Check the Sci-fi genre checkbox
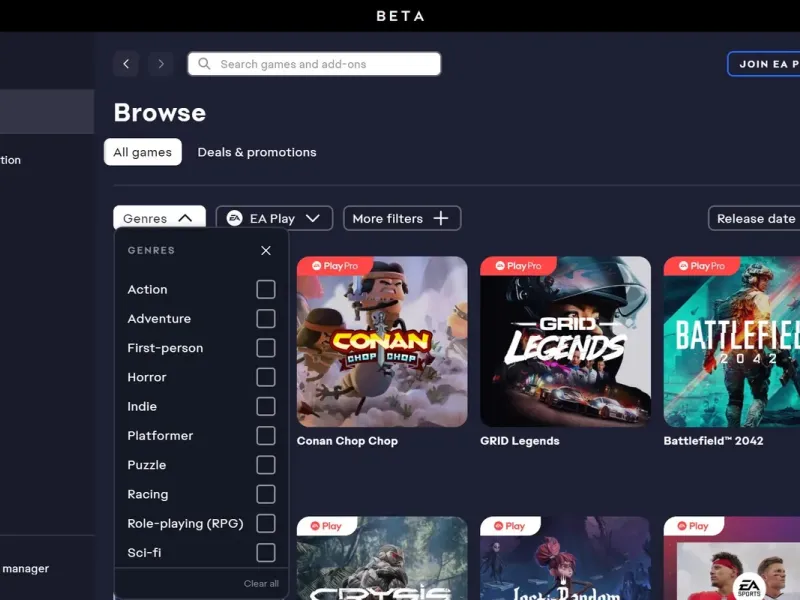This screenshot has width=800, height=600. click(x=266, y=553)
